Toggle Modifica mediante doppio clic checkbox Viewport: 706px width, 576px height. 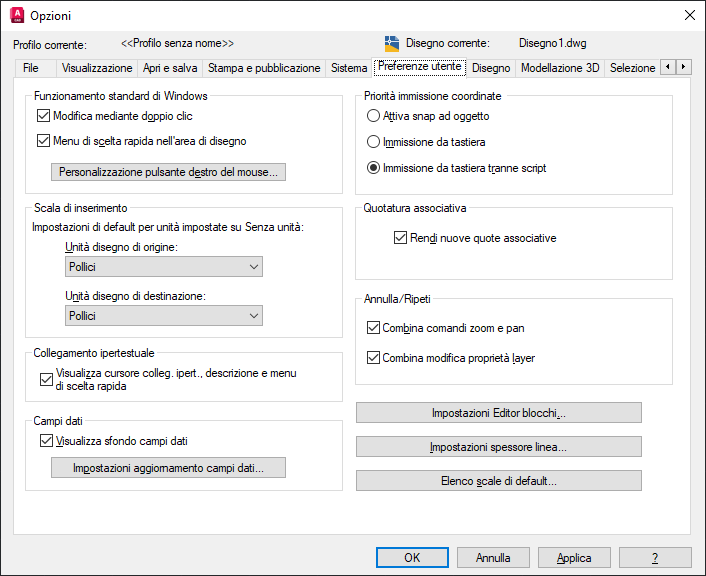coord(43,116)
